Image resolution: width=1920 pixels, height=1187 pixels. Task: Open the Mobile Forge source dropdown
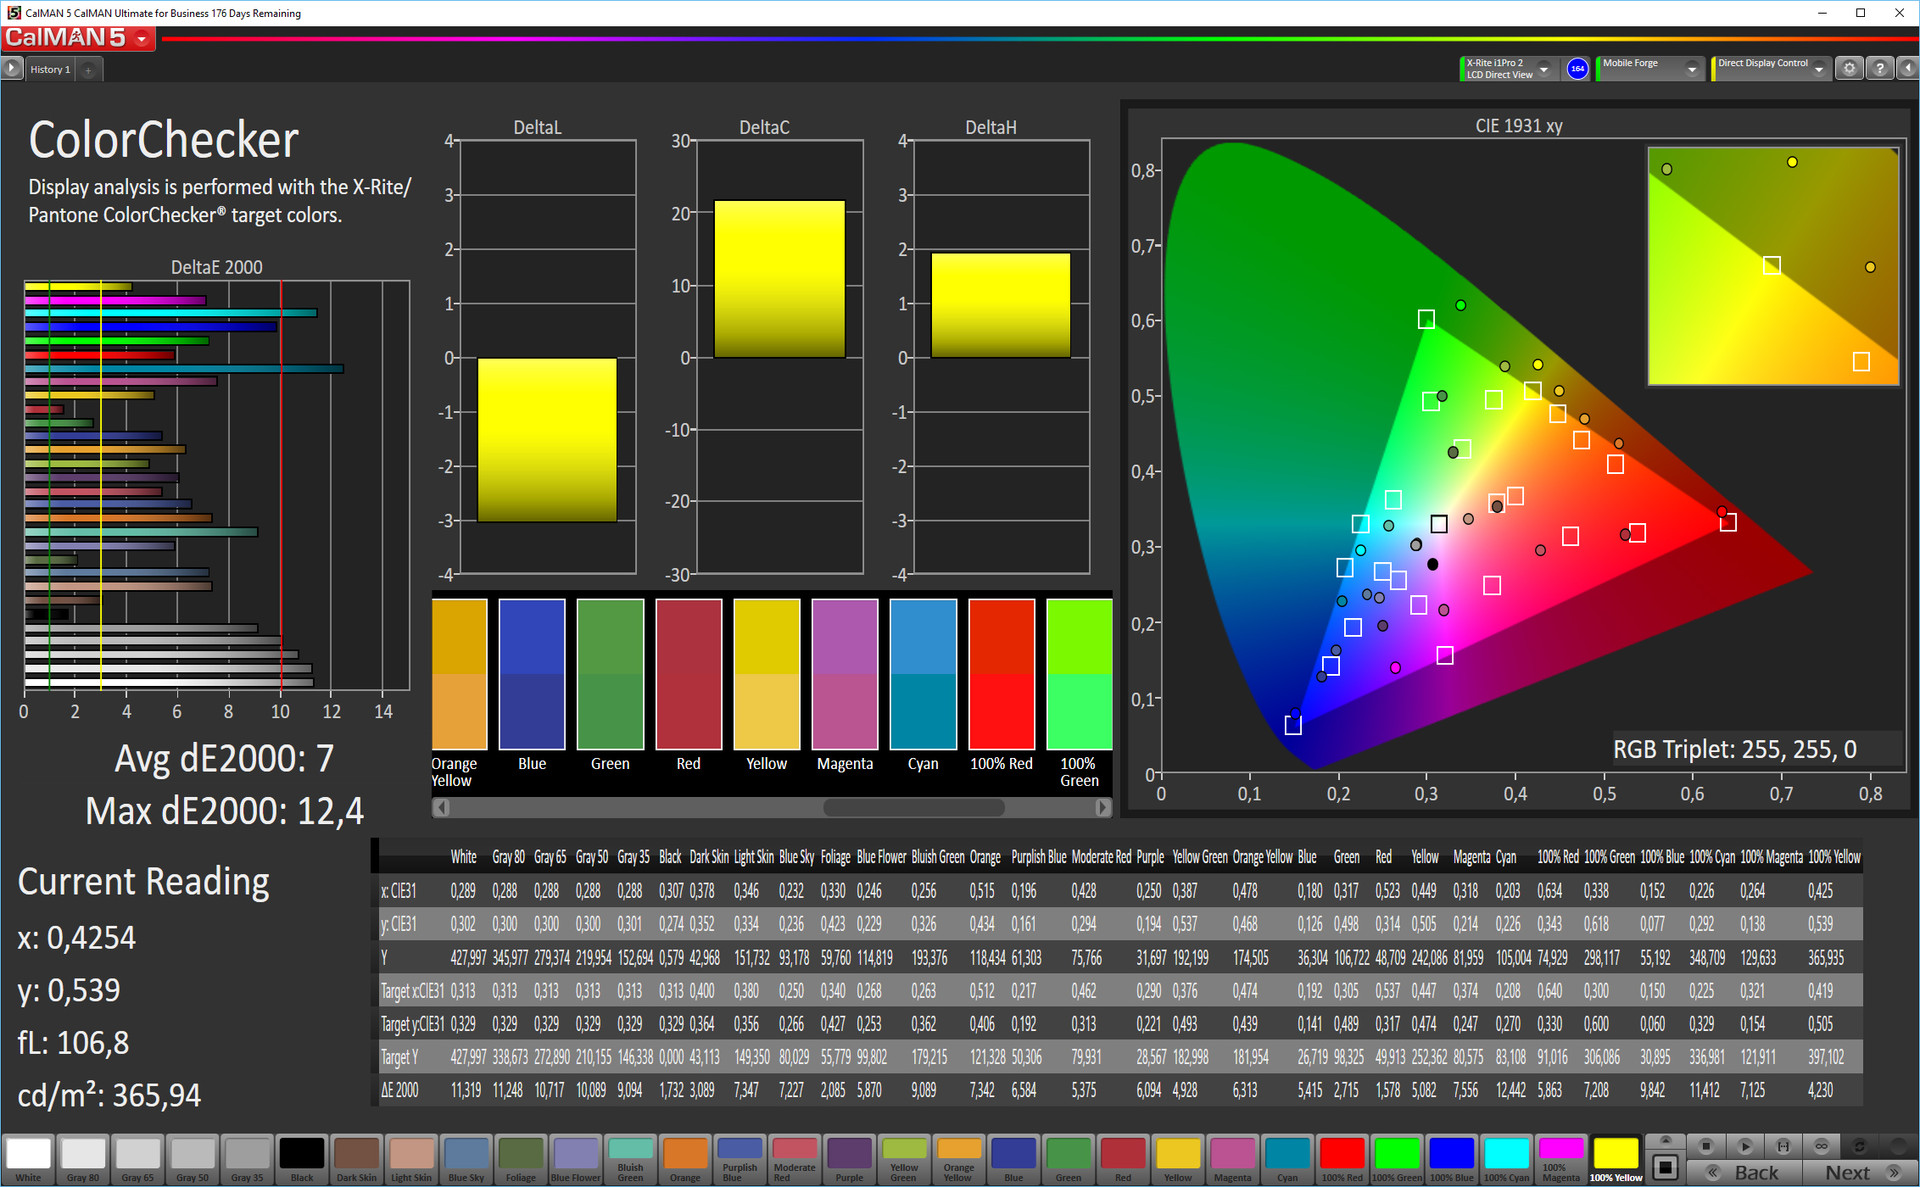1691,69
